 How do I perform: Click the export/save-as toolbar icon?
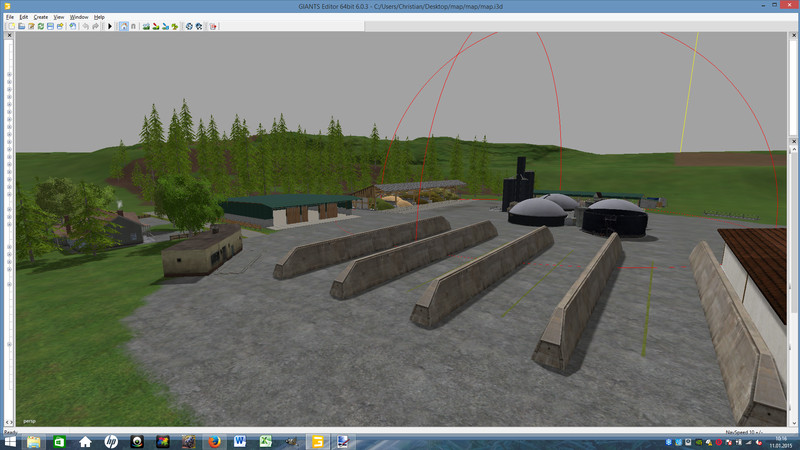[60, 26]
